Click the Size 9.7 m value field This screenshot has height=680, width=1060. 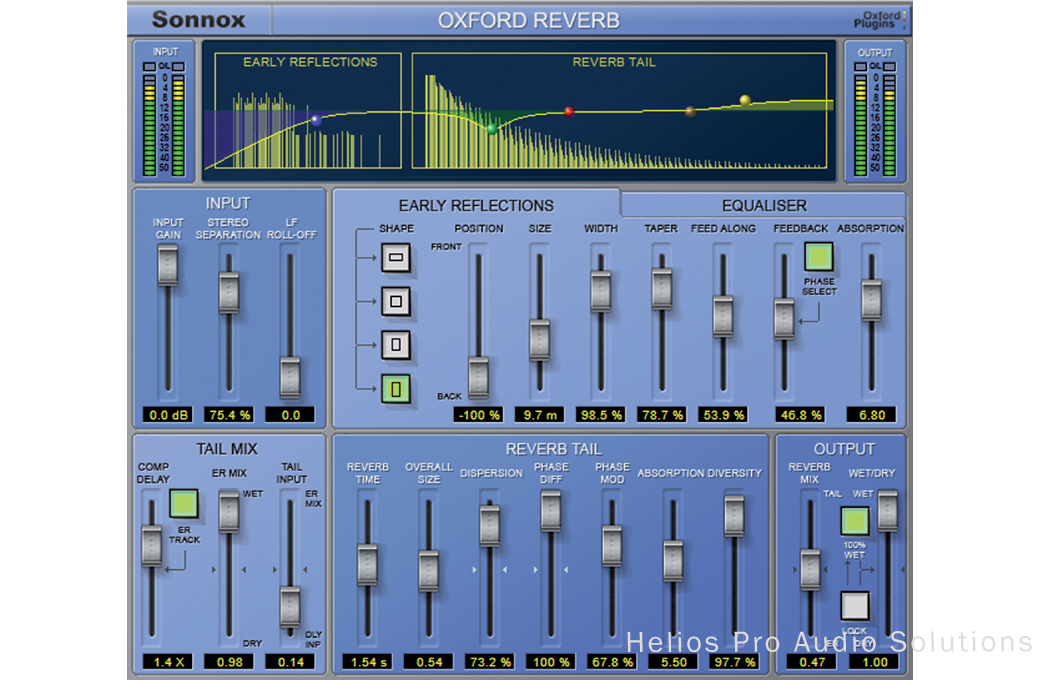pyautogui.click(x=539, y=415)
